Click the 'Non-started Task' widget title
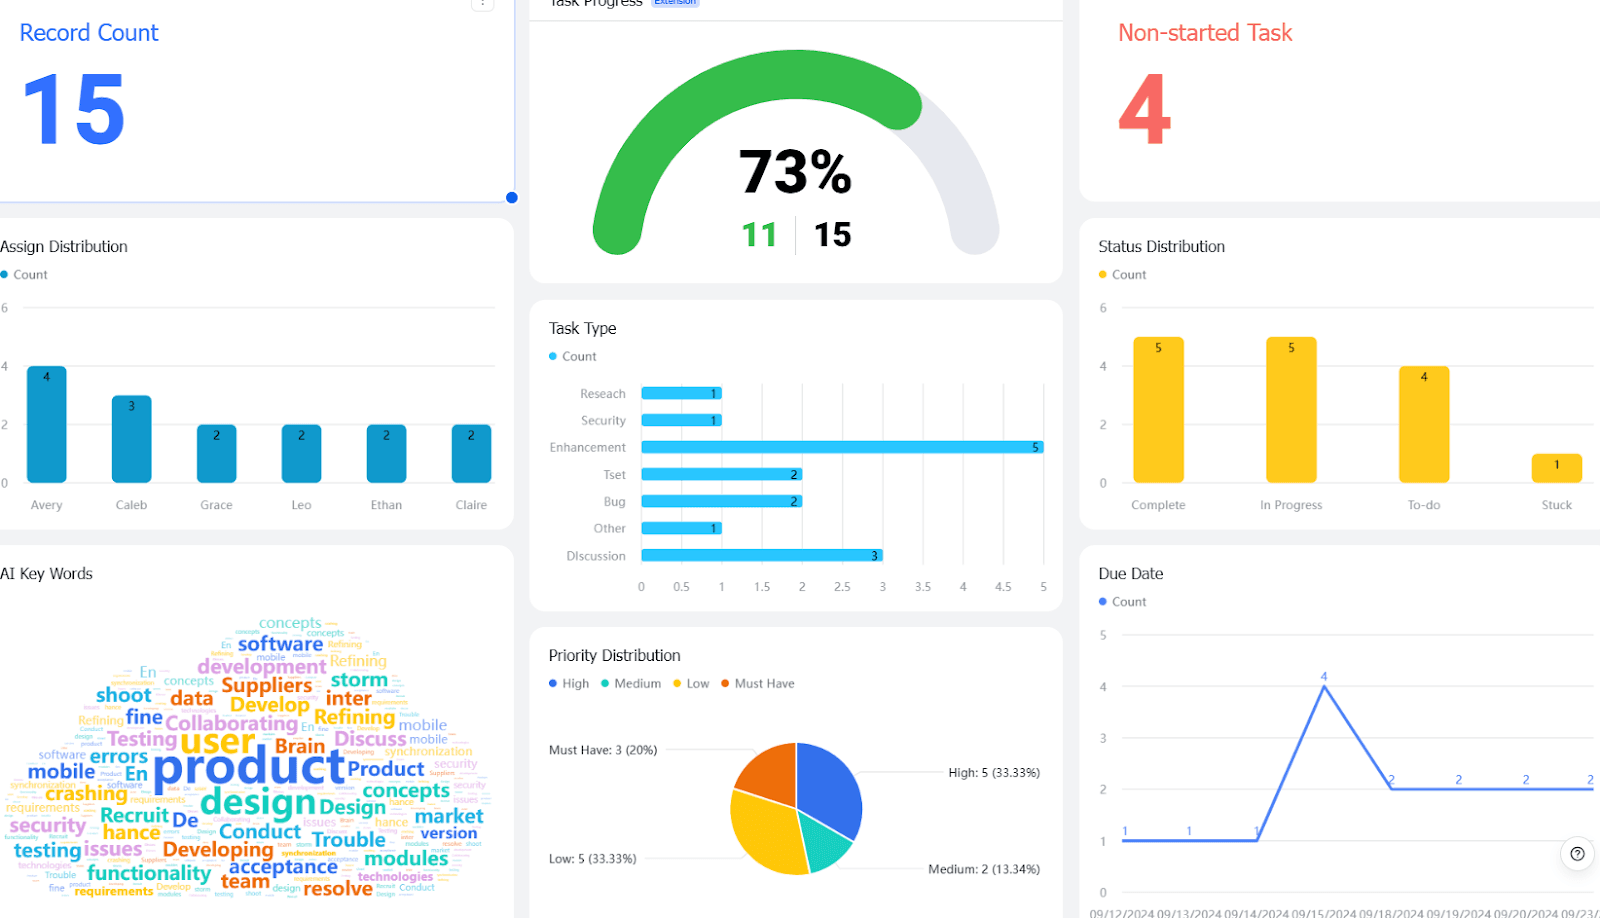 1205,33
